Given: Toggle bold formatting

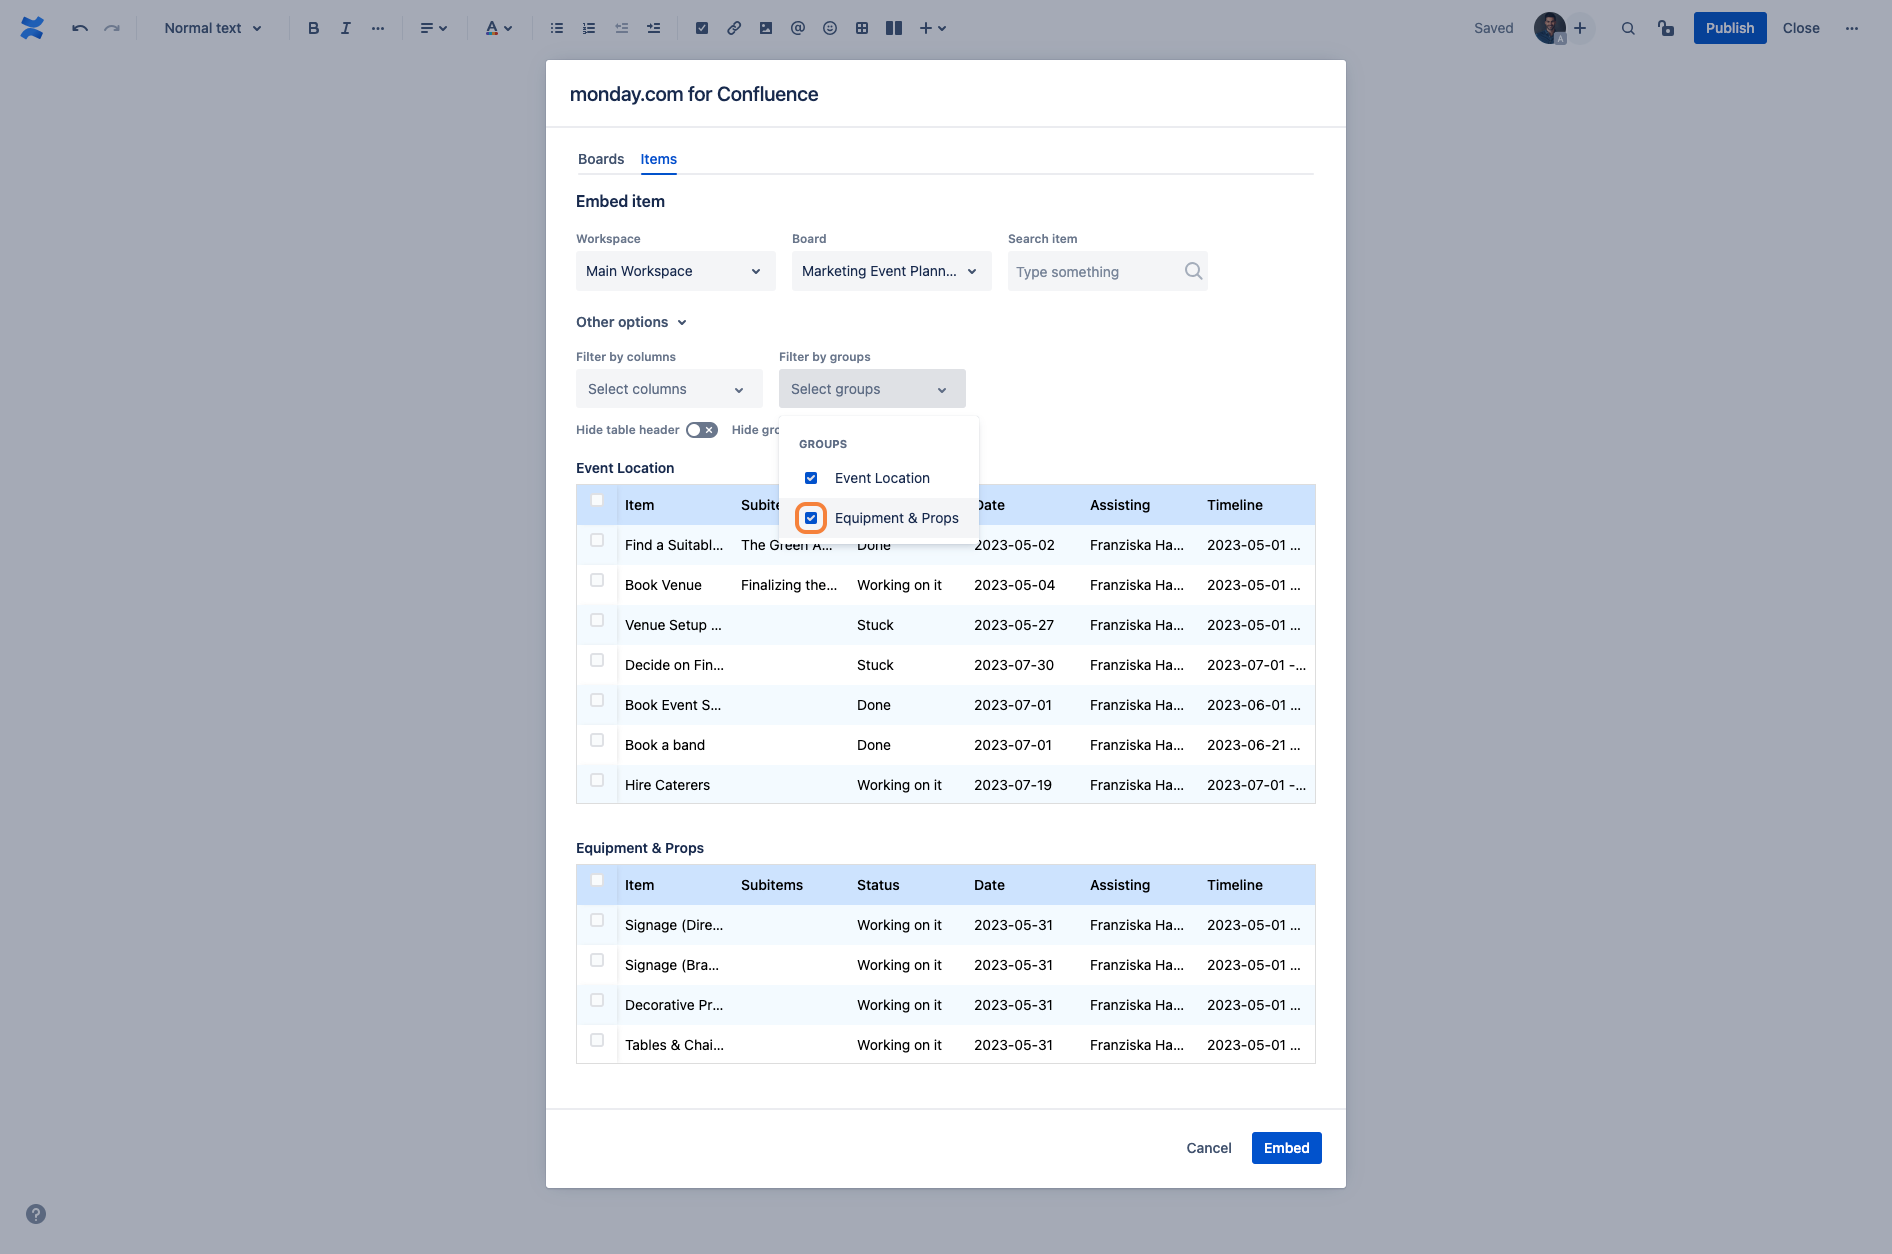Looking at the screenshot, I should (x=313, y=28).
